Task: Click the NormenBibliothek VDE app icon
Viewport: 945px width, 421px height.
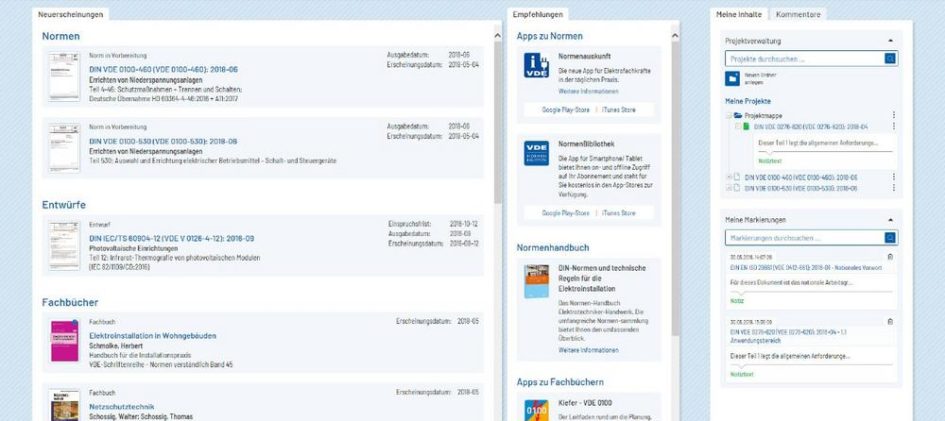Action: [x=536, y=153]
